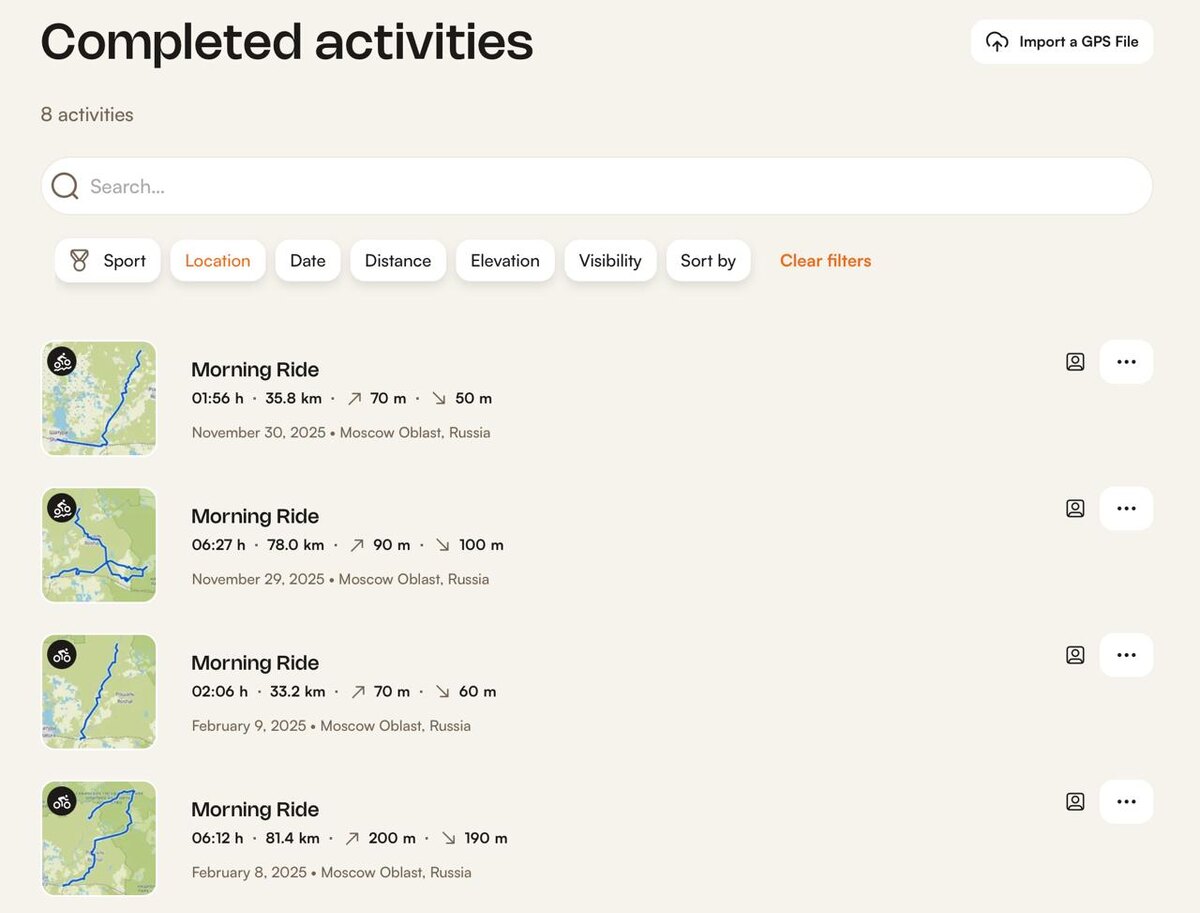The image size is (1200, 913).
Task: Expand the Distance filter
Action: pyautogui.click(x=398, y=261)
